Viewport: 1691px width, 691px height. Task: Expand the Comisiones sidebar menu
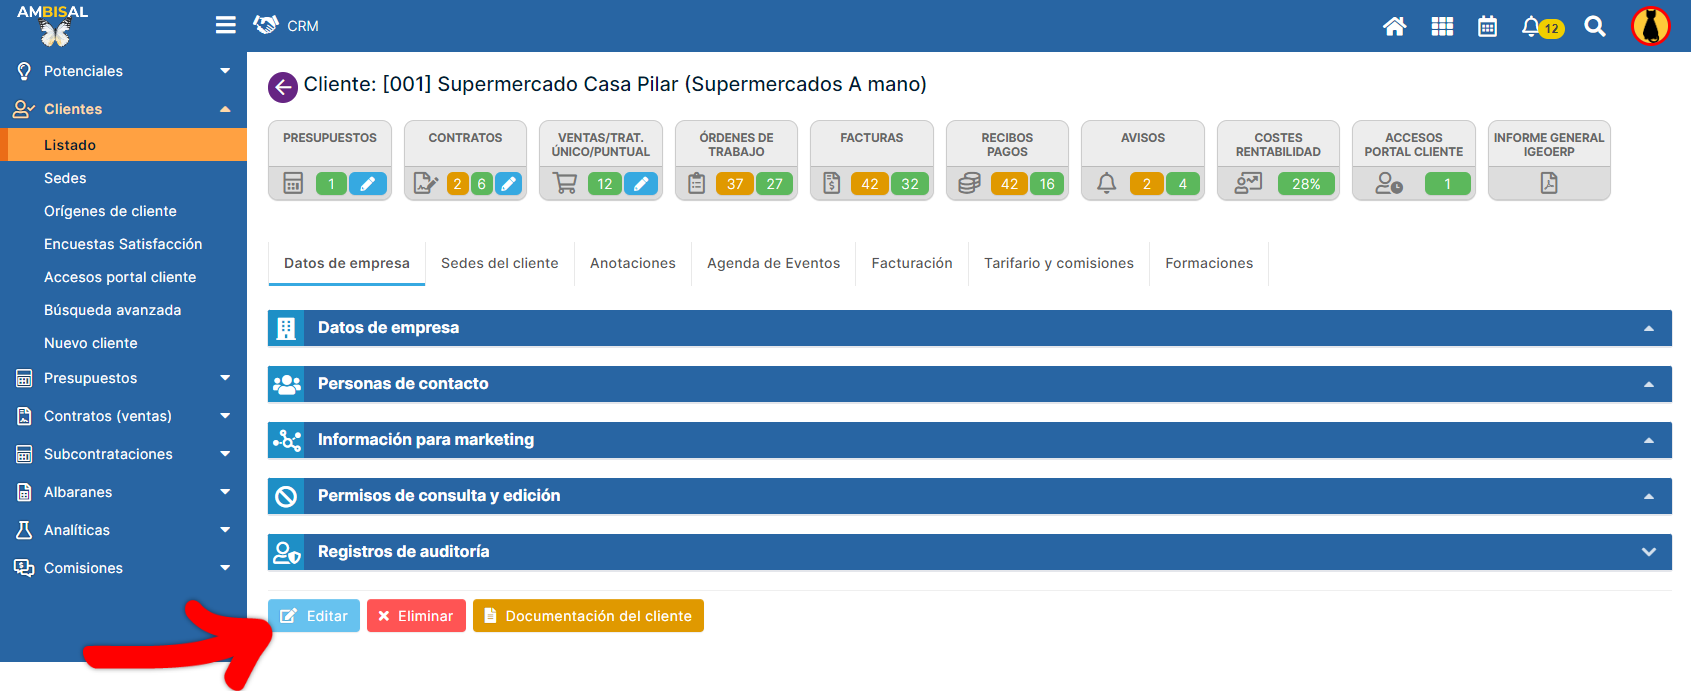(x=224, y=568)
